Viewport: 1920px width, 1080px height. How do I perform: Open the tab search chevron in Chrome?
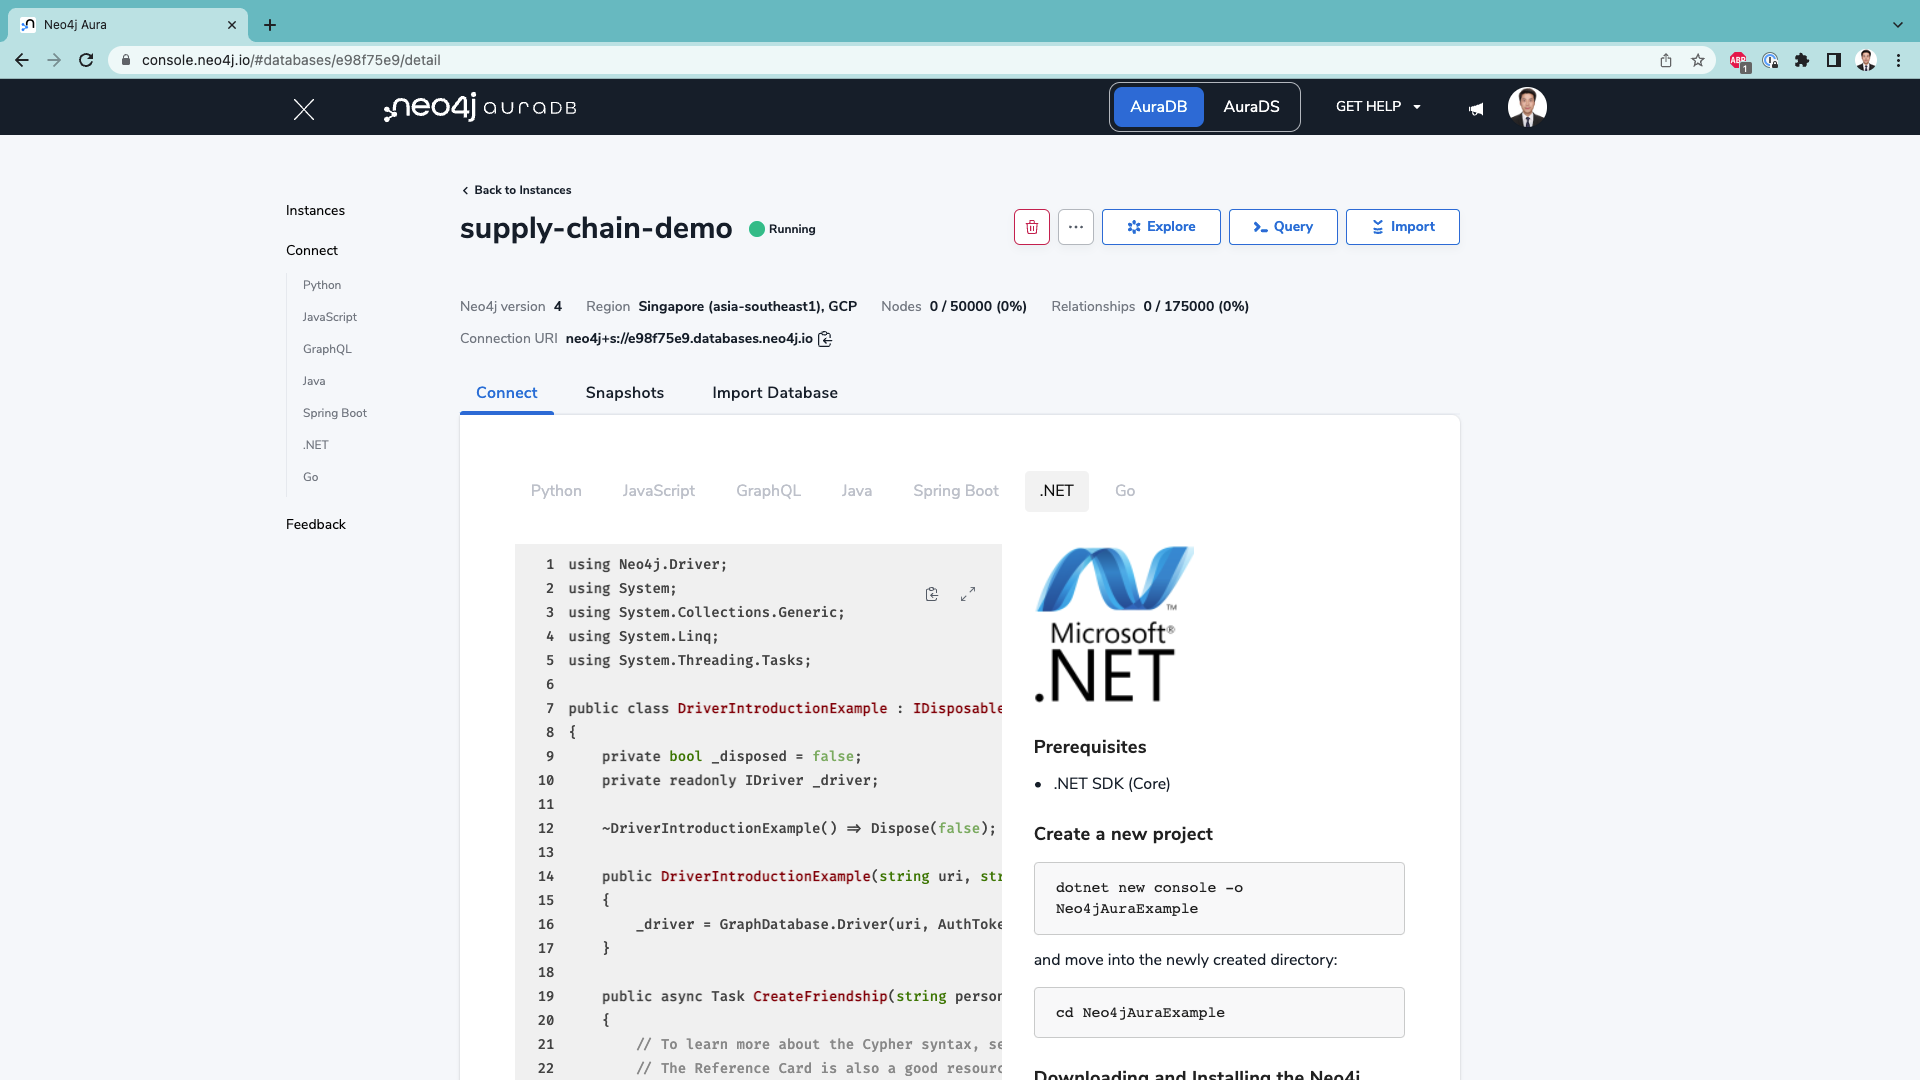coord(1898,25)
